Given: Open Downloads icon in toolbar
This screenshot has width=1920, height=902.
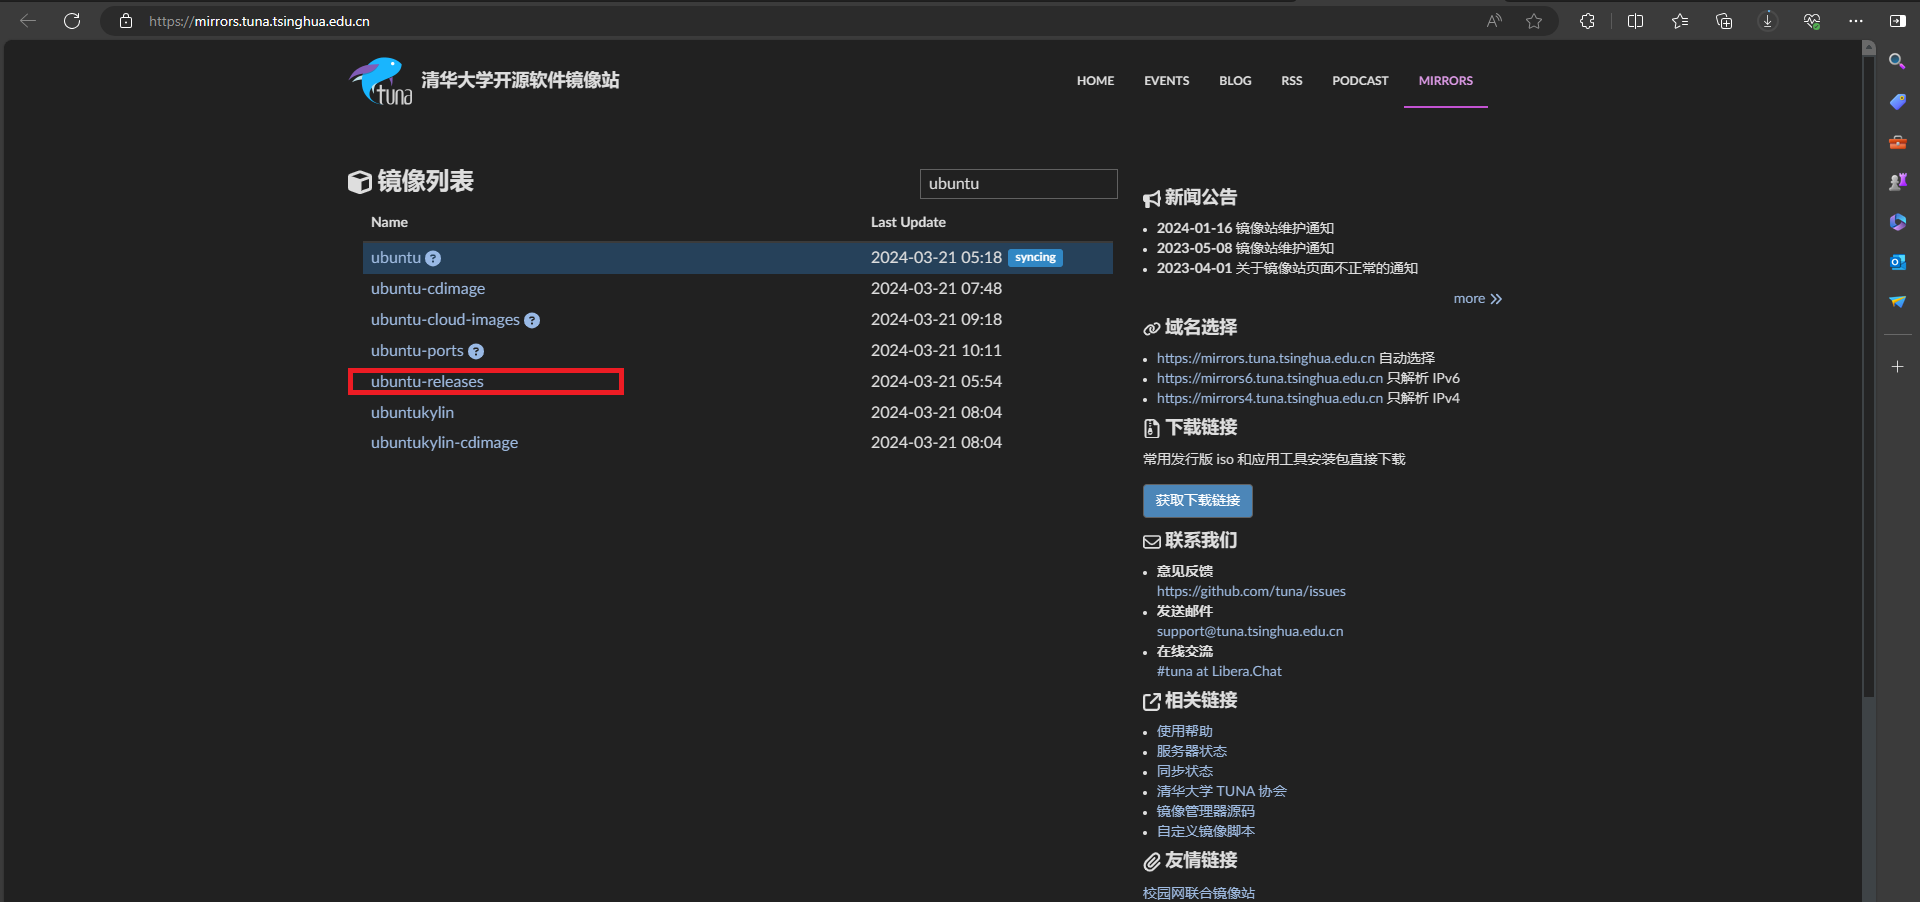Looking at the screenshot, I should click(1768, 21).
